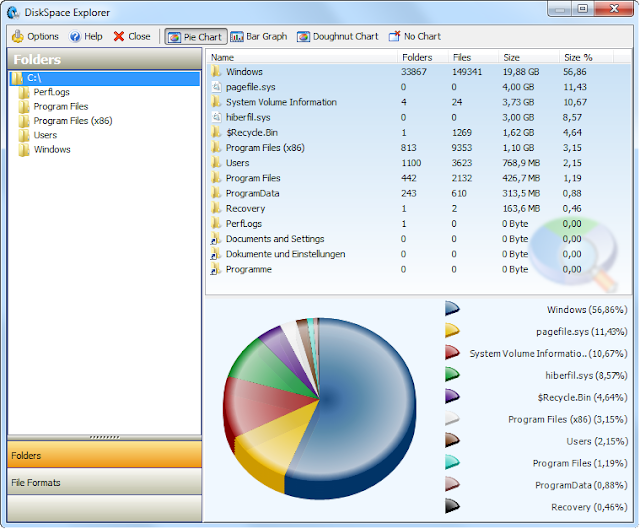Sort the list by Size % column

tap(587, 57)
